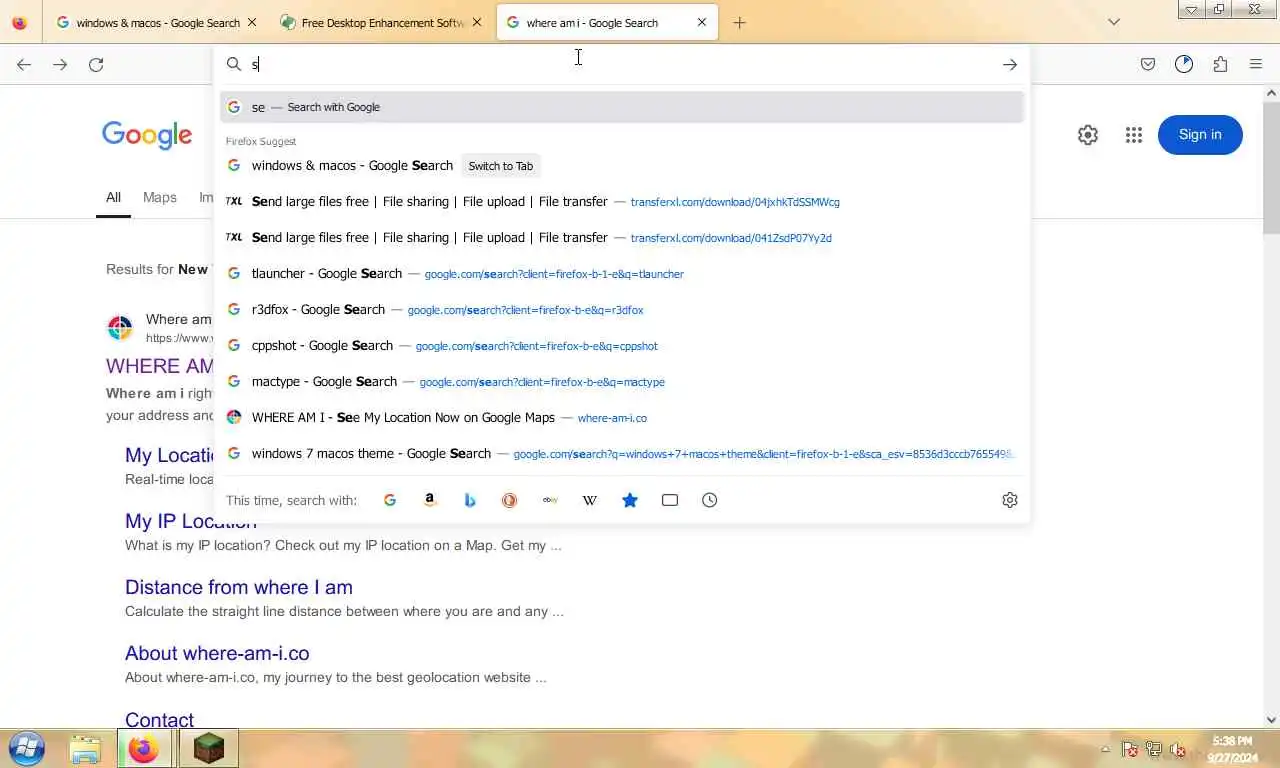The height and width of the screenshot is (768, 1280).
Task: Open search settings gear in dropdown
Action: (x=1010, y=500)
